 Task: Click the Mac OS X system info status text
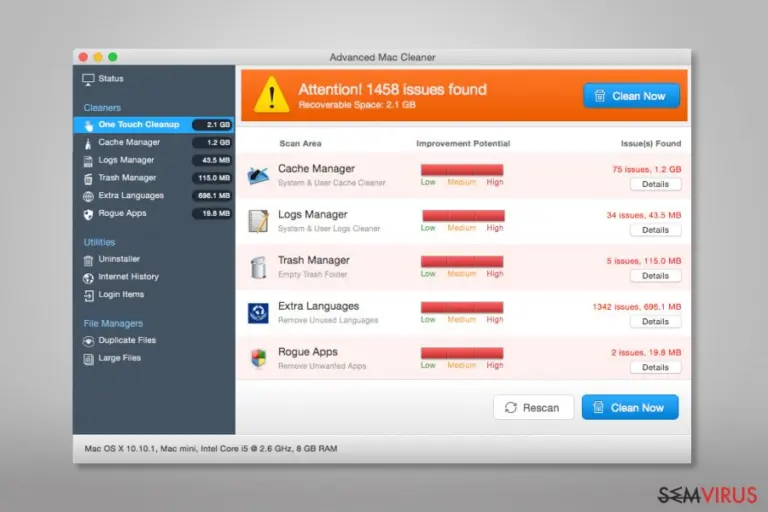[x=211, y=449]
